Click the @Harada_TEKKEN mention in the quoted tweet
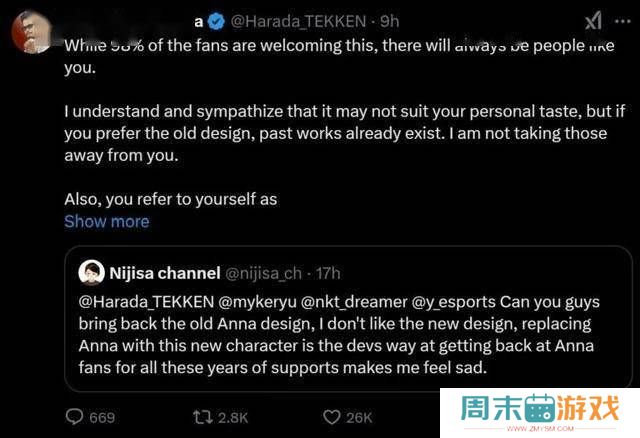 click(x=142, y=299)
